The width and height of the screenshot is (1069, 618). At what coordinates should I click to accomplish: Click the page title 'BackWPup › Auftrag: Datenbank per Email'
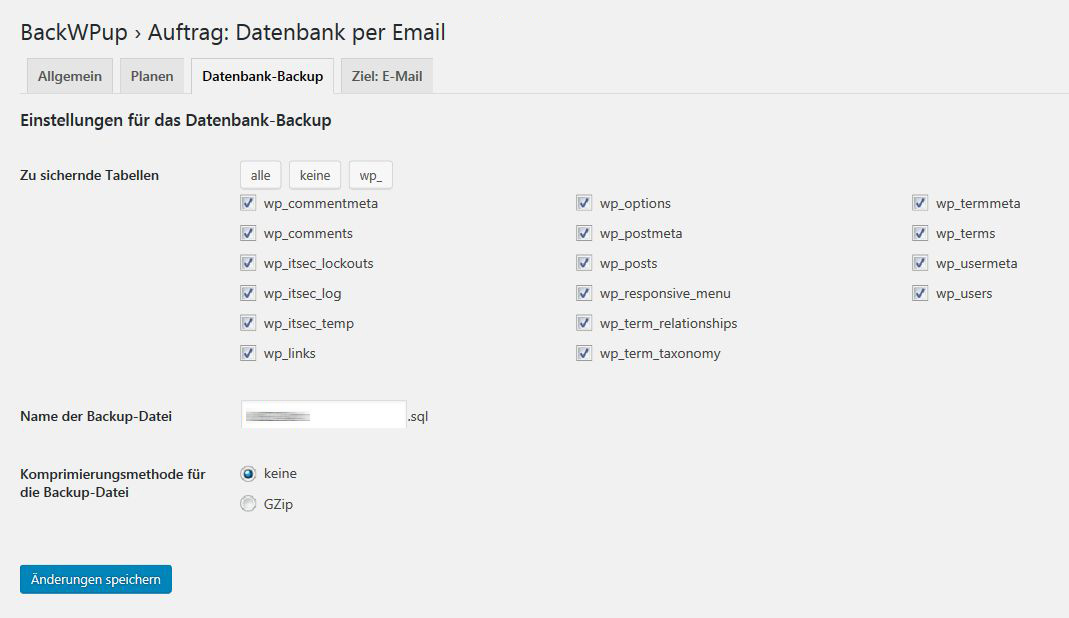pyautogui.click(x=232, y=32)
